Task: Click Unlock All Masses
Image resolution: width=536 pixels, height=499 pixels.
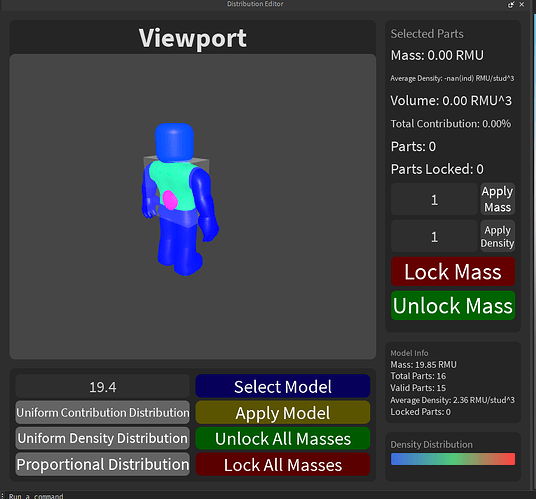Action: point(283,439)
